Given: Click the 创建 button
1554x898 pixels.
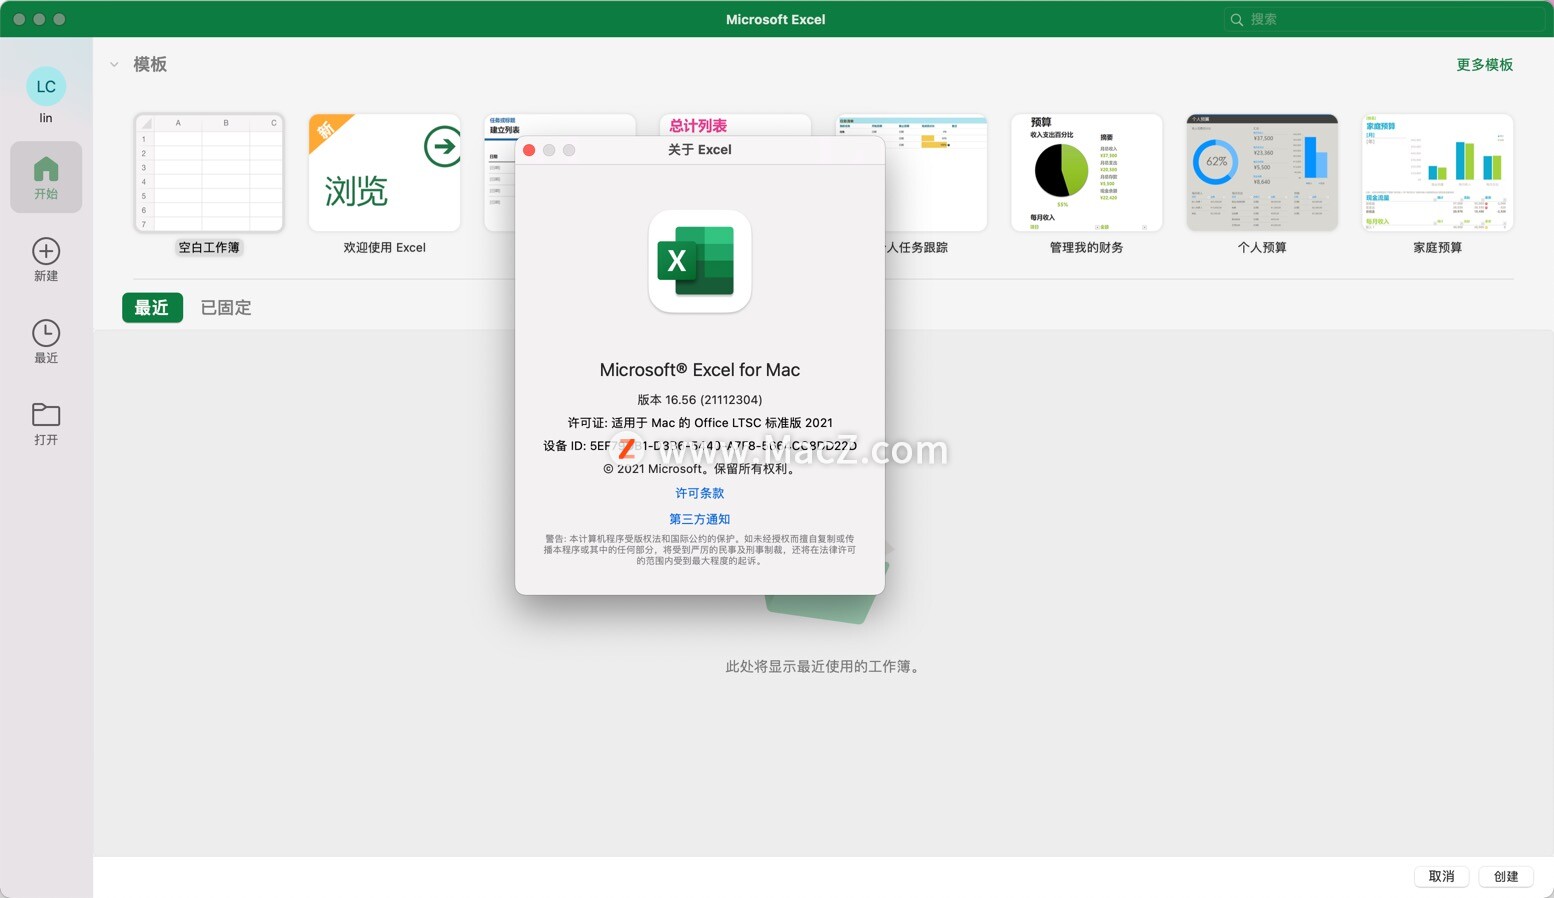Looking at the screenshot, I should pyautogui.click(x=1506, y=876).
